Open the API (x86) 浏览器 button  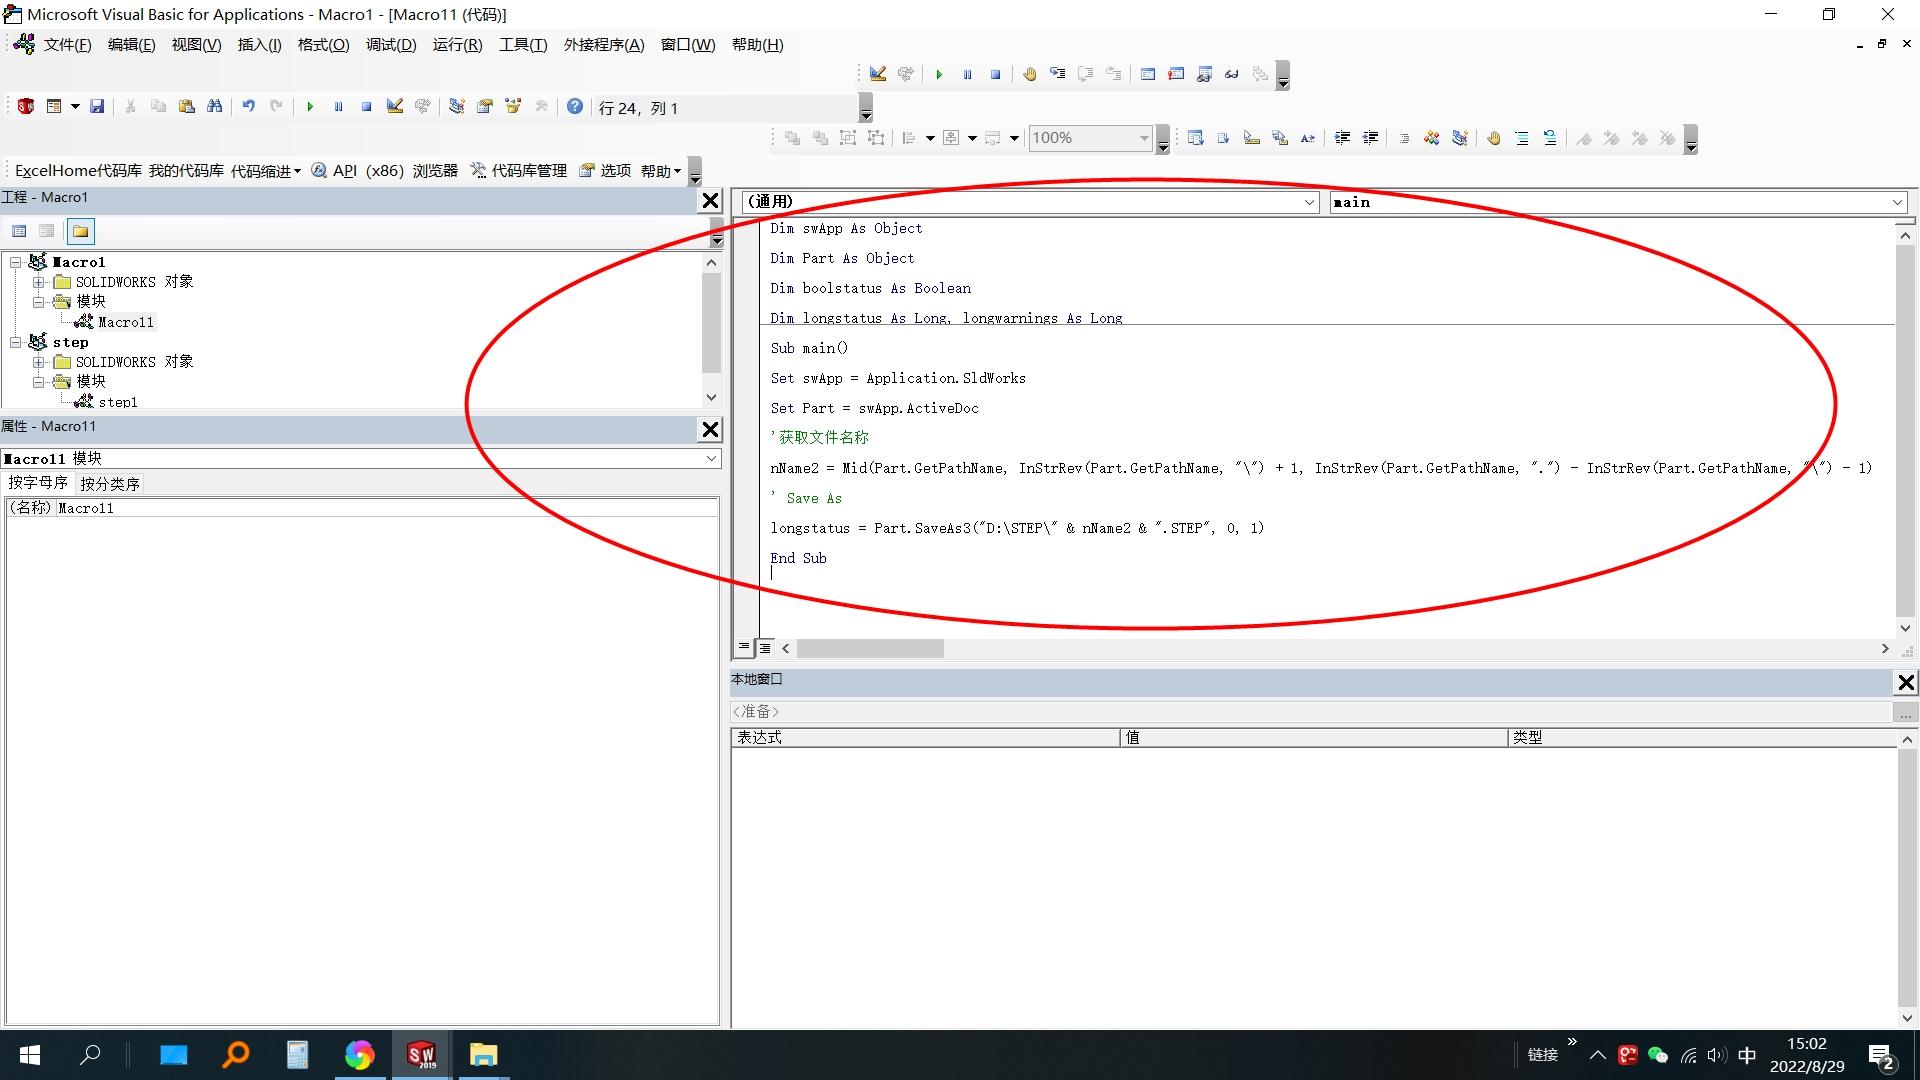[384, 171]
